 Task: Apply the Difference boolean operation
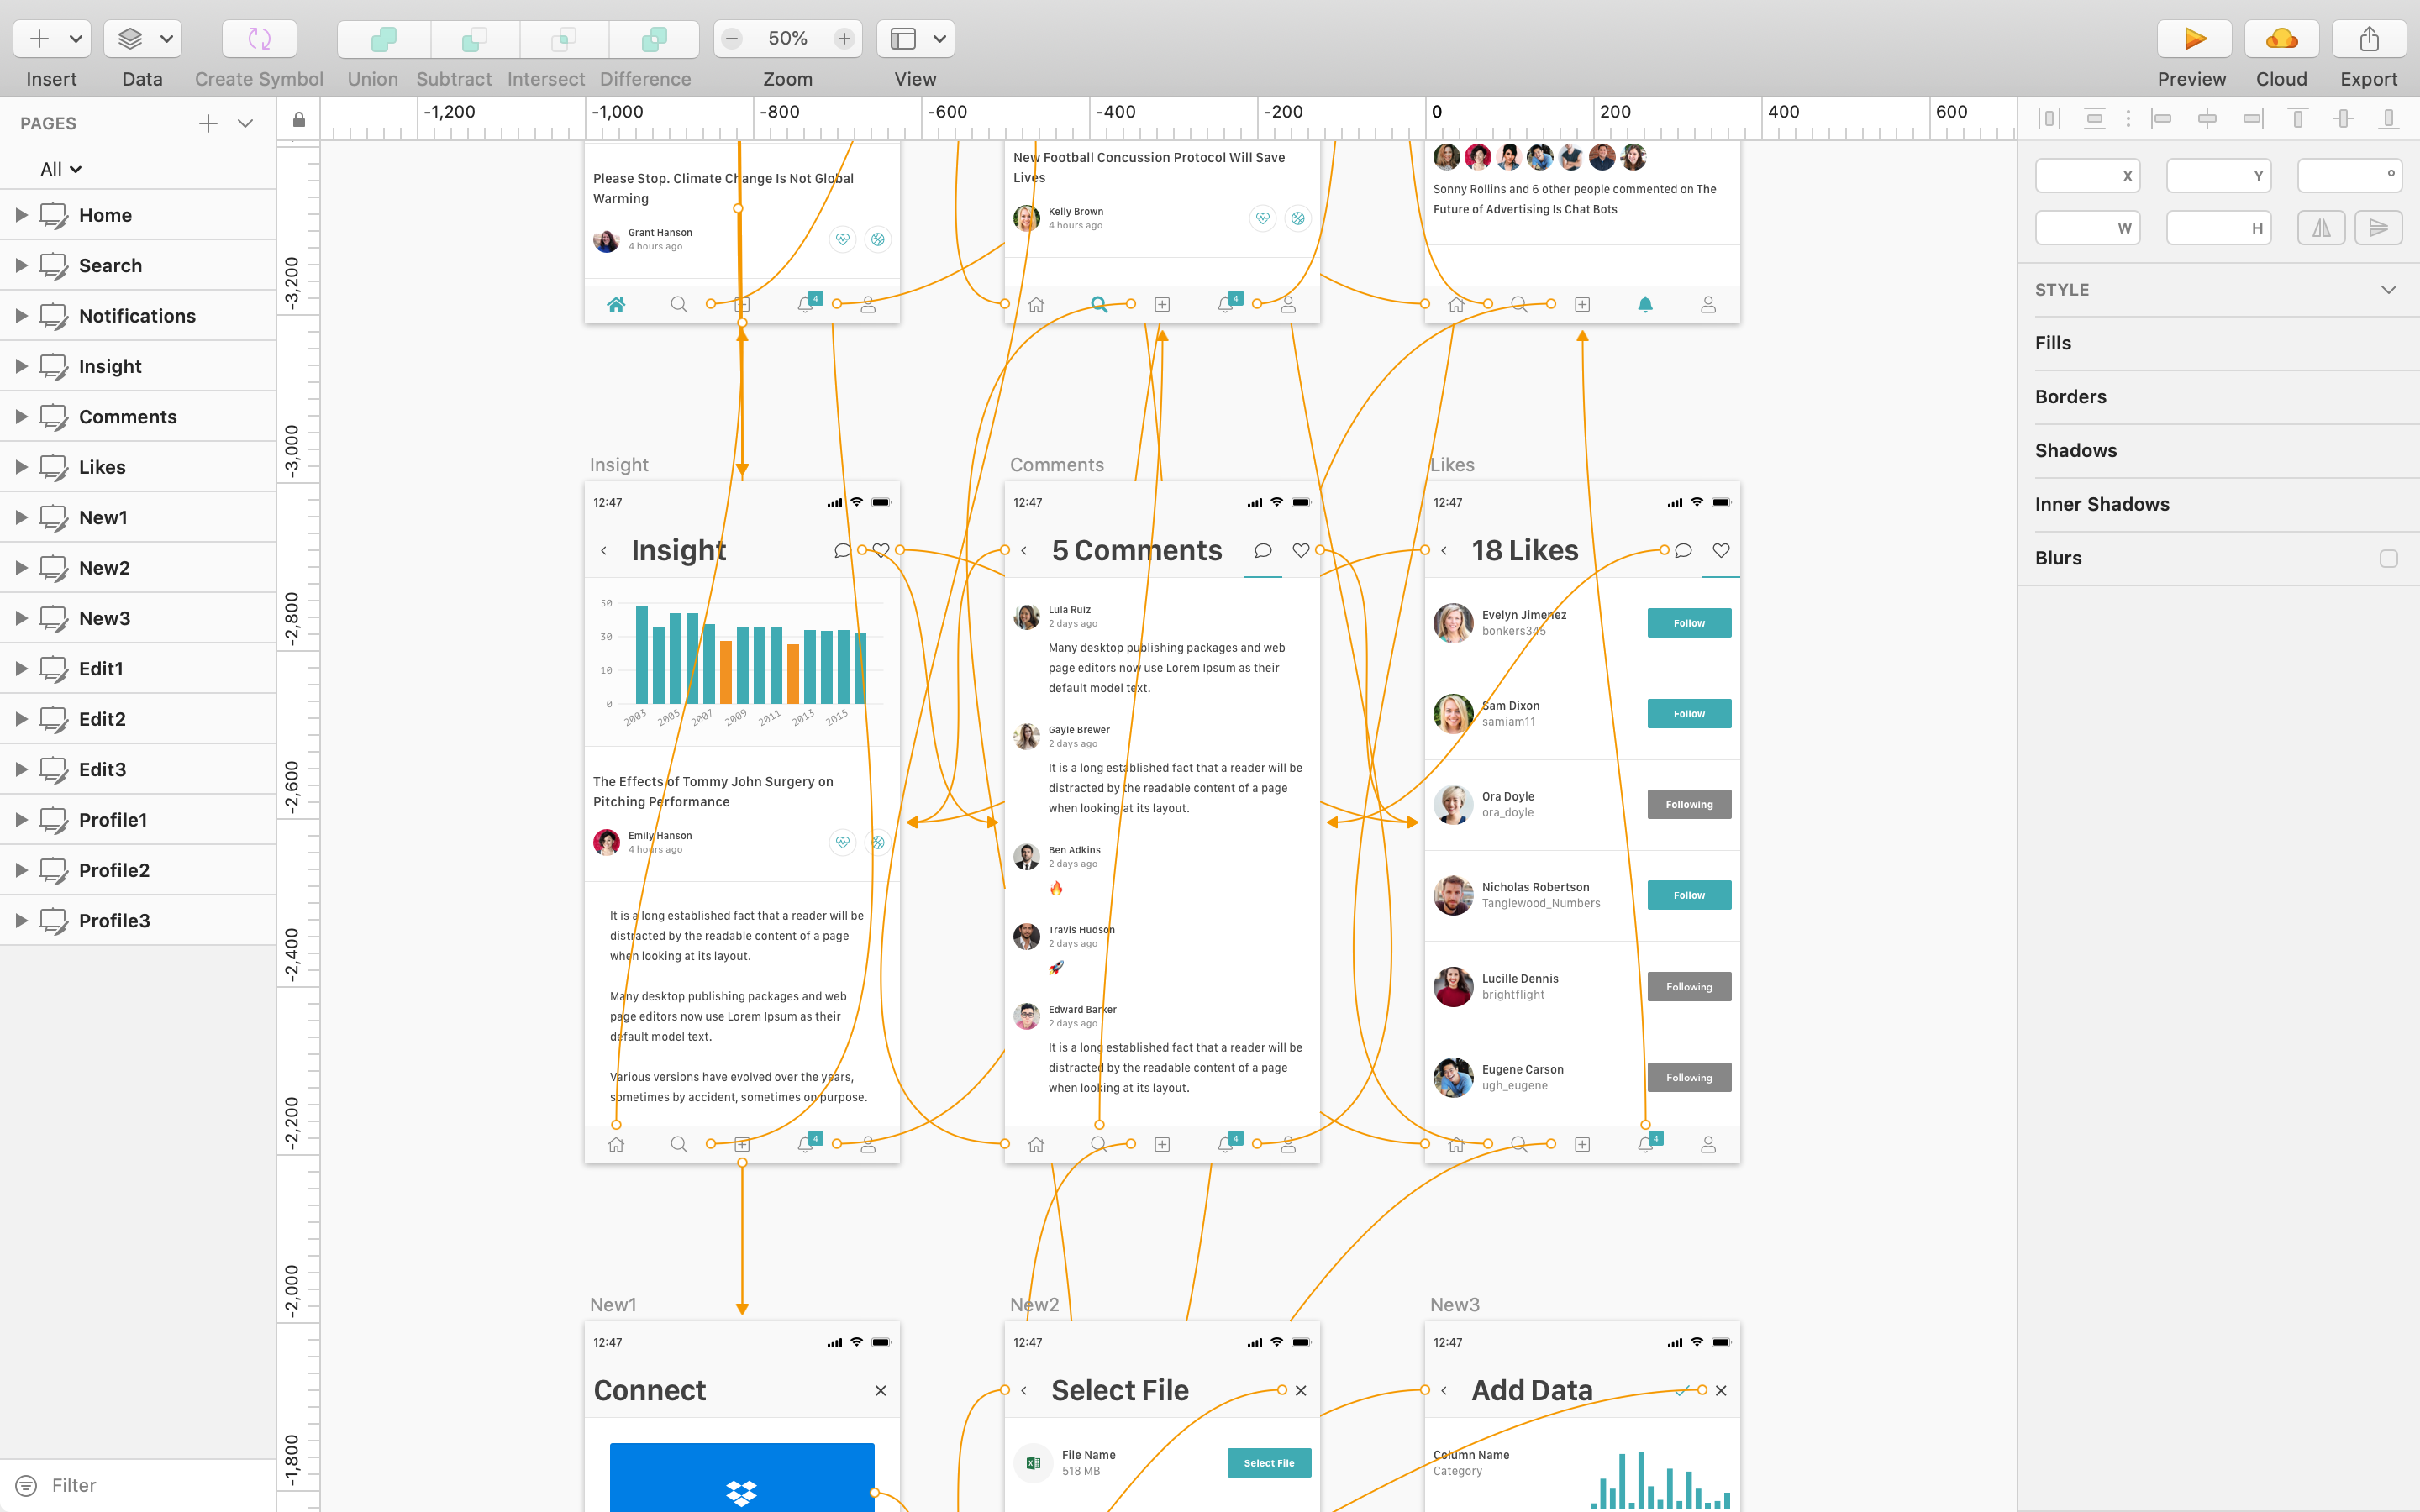click(654, 39)
